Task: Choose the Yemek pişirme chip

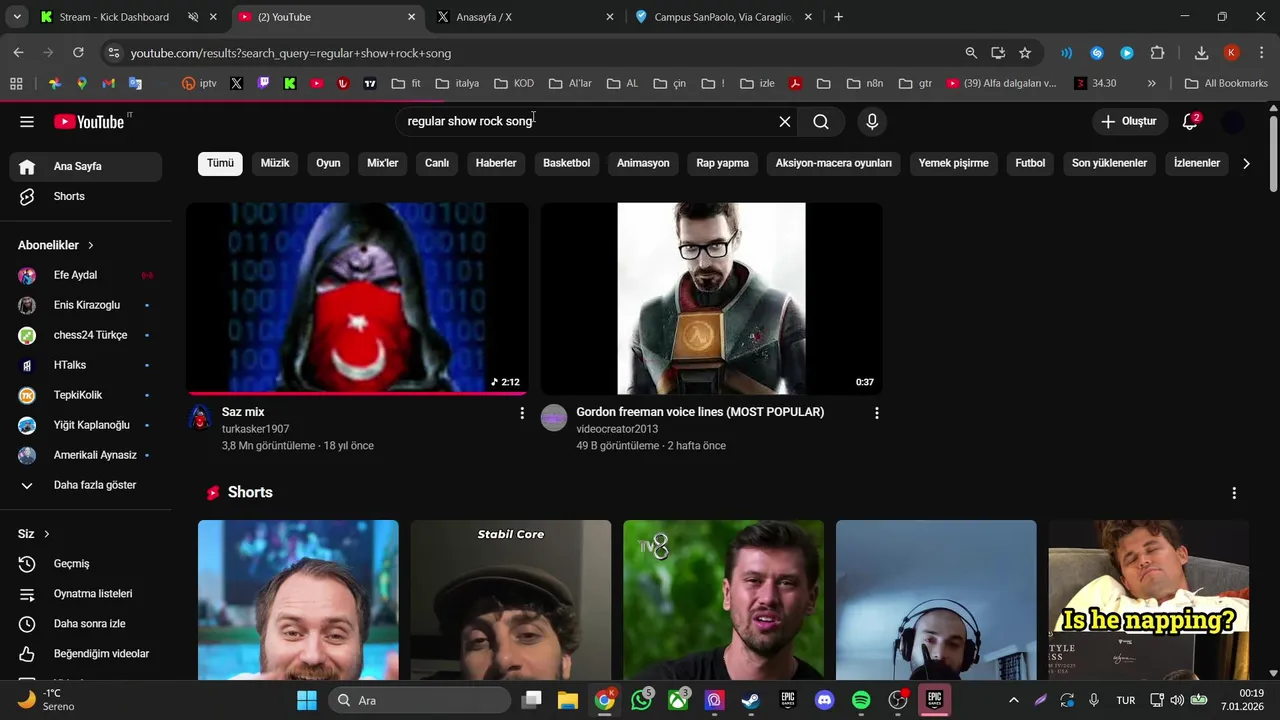Action: (x=953, y=163)
